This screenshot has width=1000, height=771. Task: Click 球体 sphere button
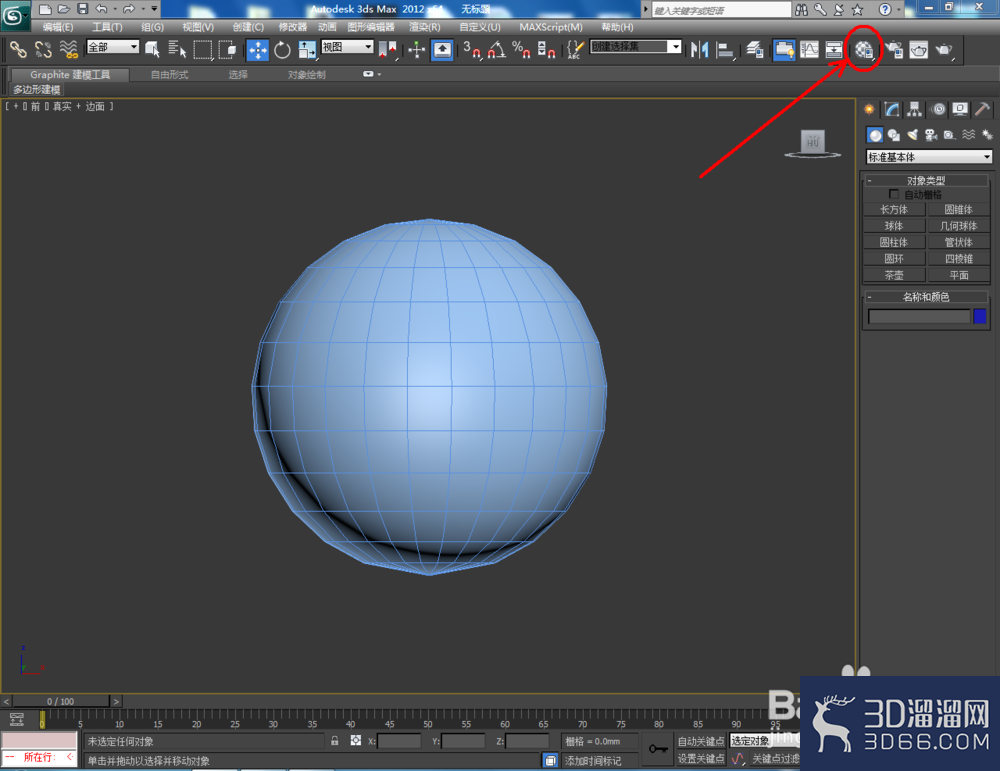[x=893, y=226]
